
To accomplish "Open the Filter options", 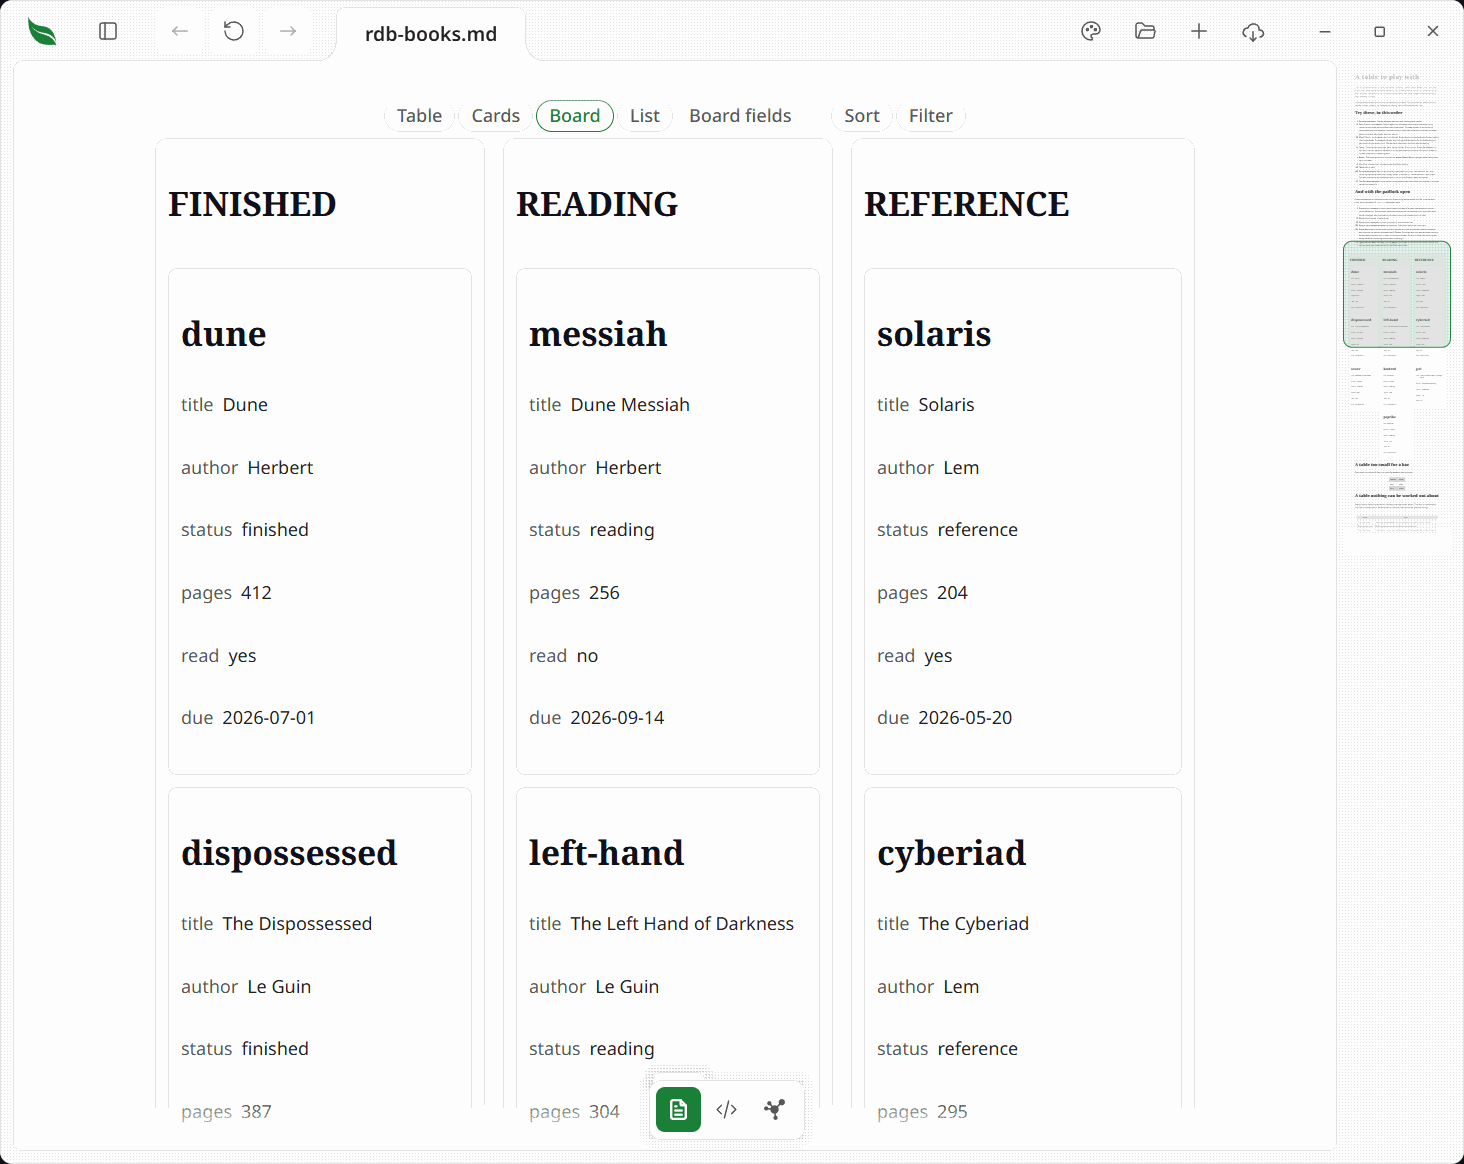I will (931, 116).
